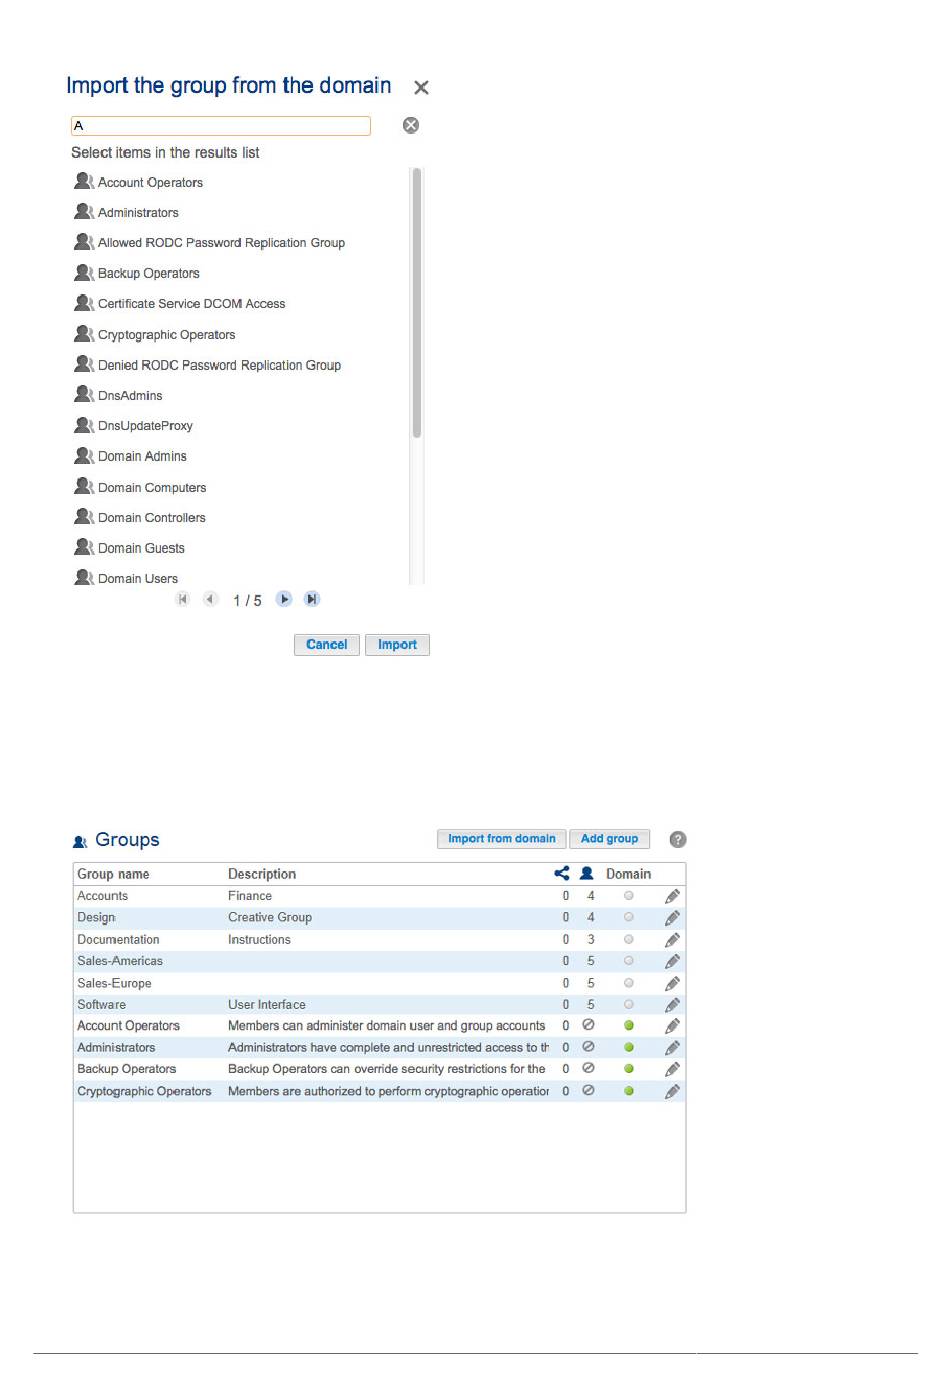The height and width of the screenshot is (1378, 950).
Task: Edit the Cryptographic Operators group
Action: point(672,1092)
